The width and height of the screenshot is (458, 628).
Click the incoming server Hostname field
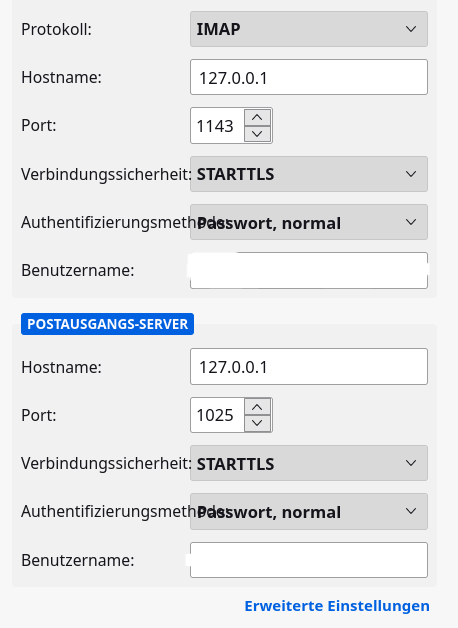coord(309,77)
